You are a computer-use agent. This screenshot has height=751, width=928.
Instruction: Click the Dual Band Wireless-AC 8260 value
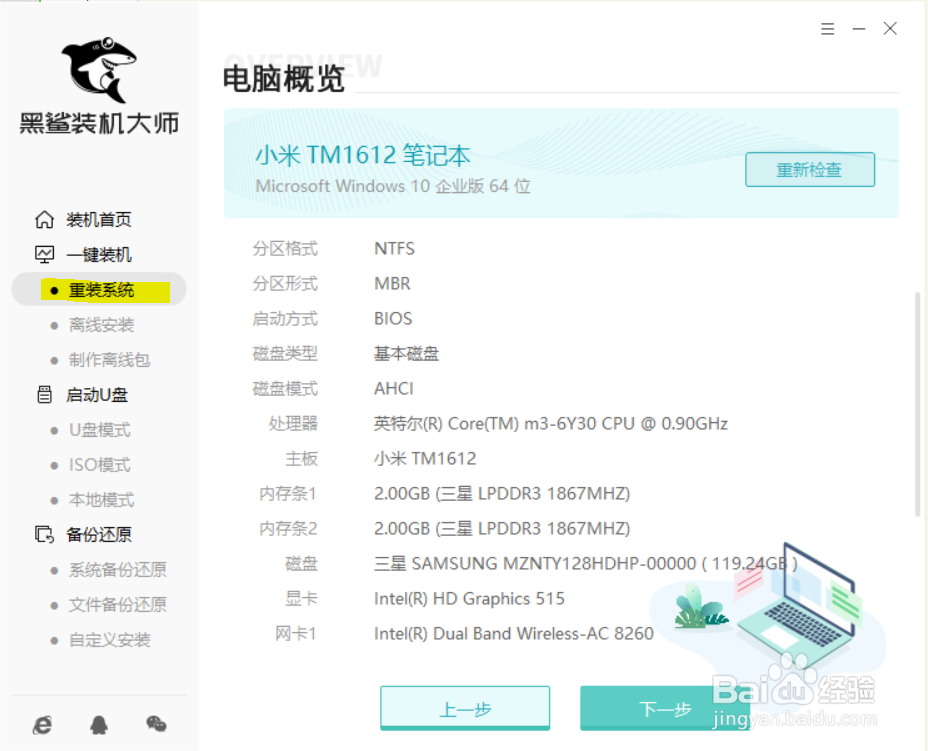pos(514,633)
